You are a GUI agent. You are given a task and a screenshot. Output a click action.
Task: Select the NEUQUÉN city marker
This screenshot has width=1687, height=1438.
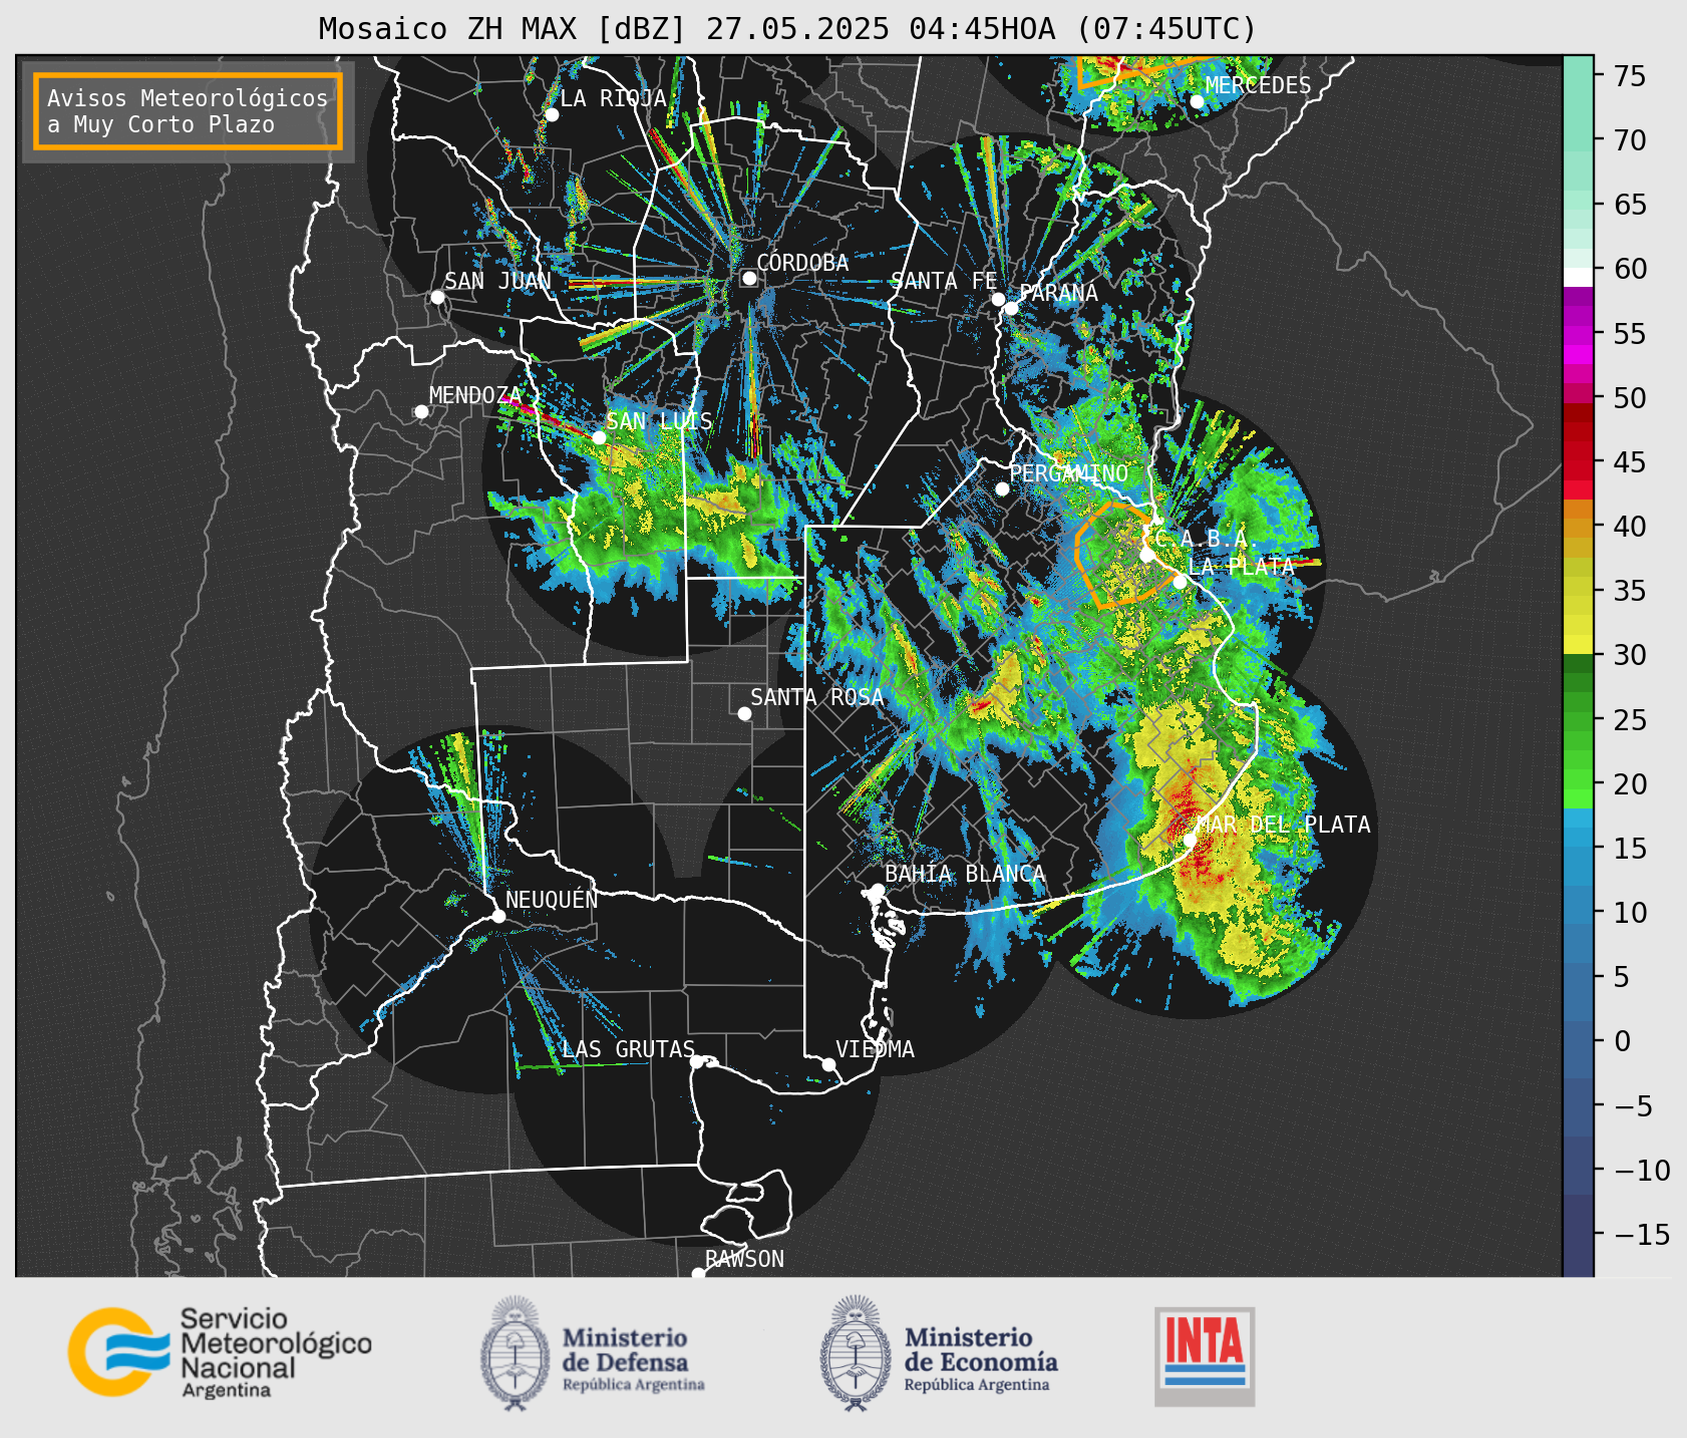(x=498, y=916)
